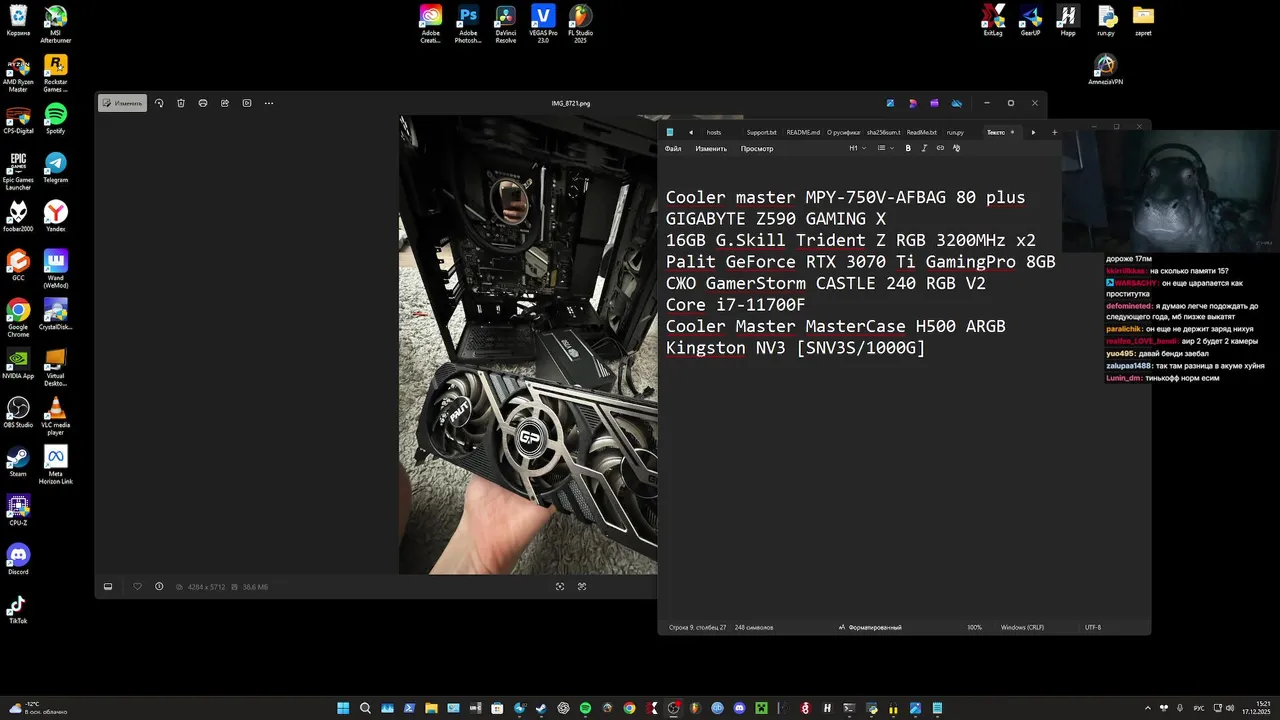Screen dimensions: 1280x720
Task: Open NVIDIA App desktop icon
Action: [18, 364]
